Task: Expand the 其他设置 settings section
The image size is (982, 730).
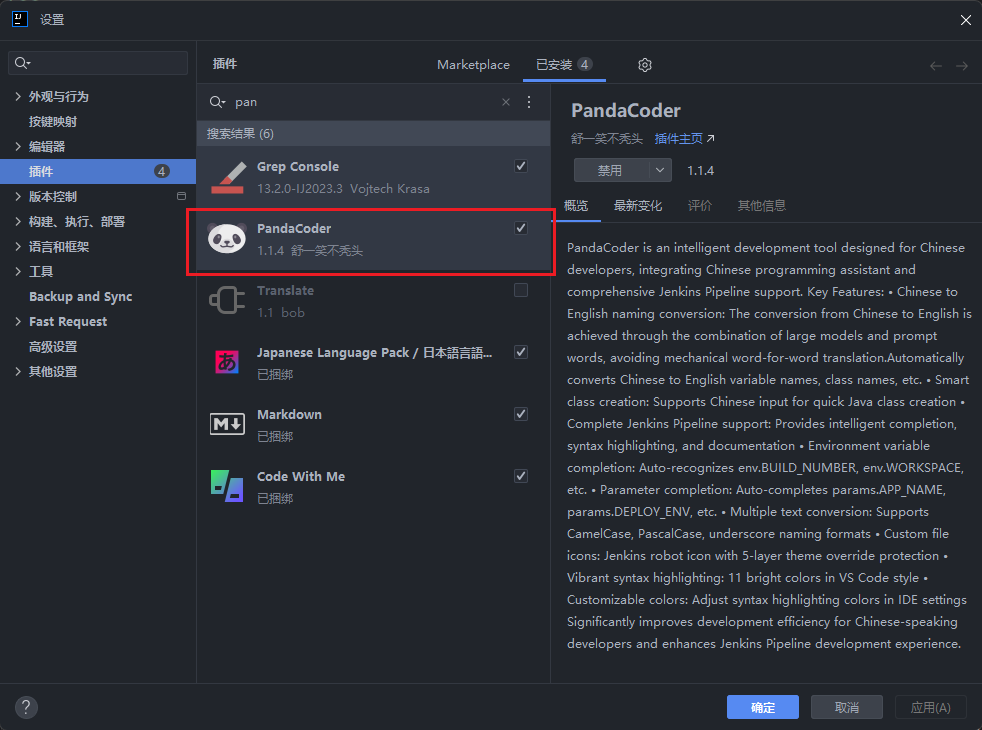Action: pos(18,372)
